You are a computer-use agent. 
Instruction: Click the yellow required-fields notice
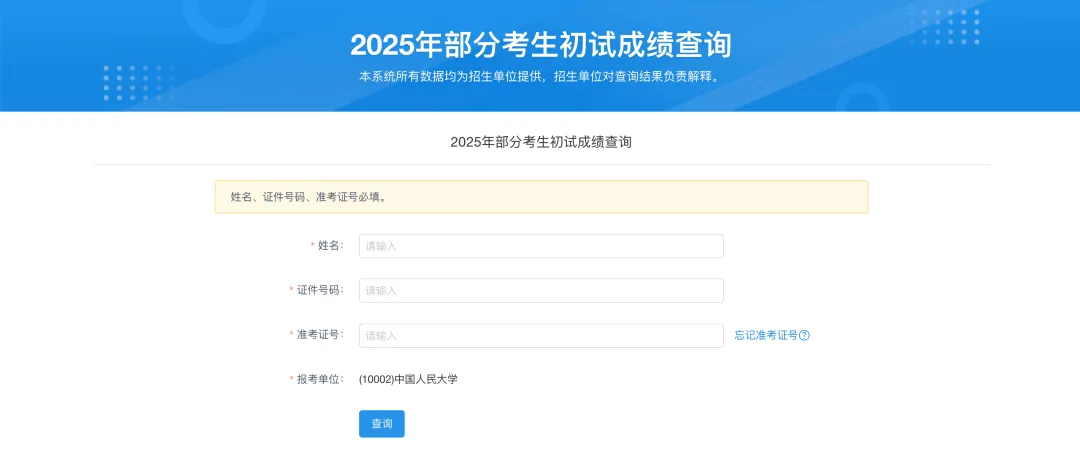coord(541,197)
